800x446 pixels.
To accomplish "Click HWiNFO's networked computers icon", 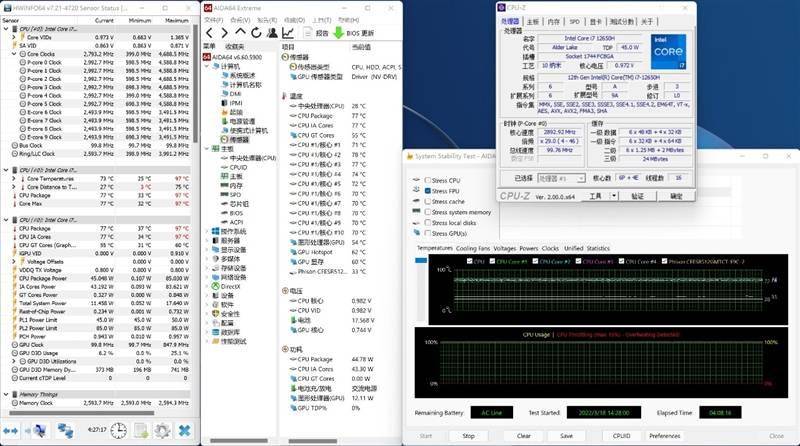I will click(x=65, y=431).
